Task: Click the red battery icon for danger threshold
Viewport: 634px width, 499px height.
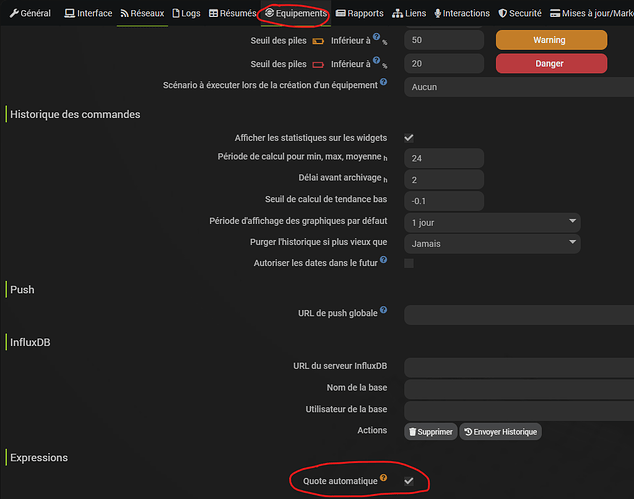Action: (318, 64)
